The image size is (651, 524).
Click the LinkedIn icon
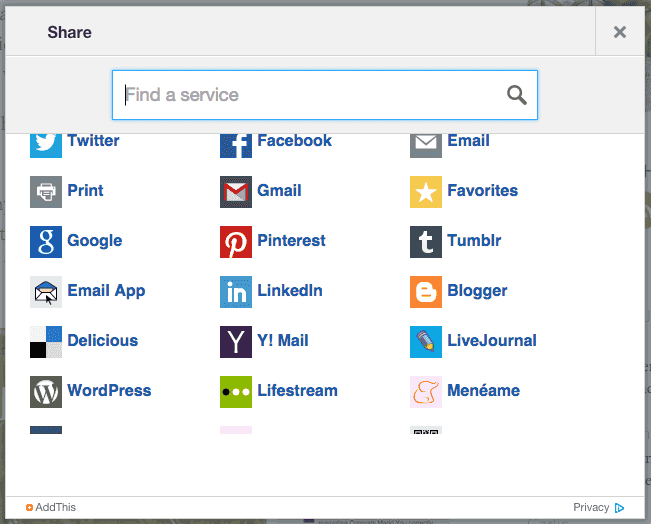(236, 292)
